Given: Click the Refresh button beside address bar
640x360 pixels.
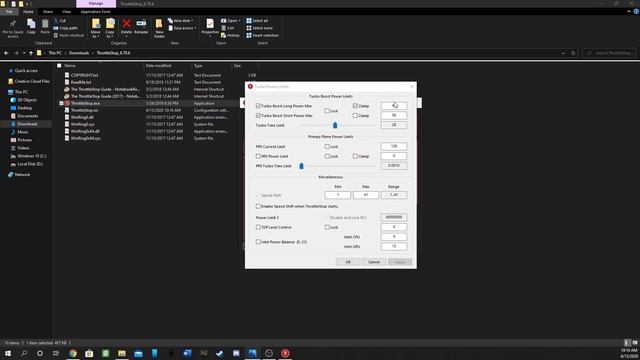Looking at the screenshot, I should 573,53.
